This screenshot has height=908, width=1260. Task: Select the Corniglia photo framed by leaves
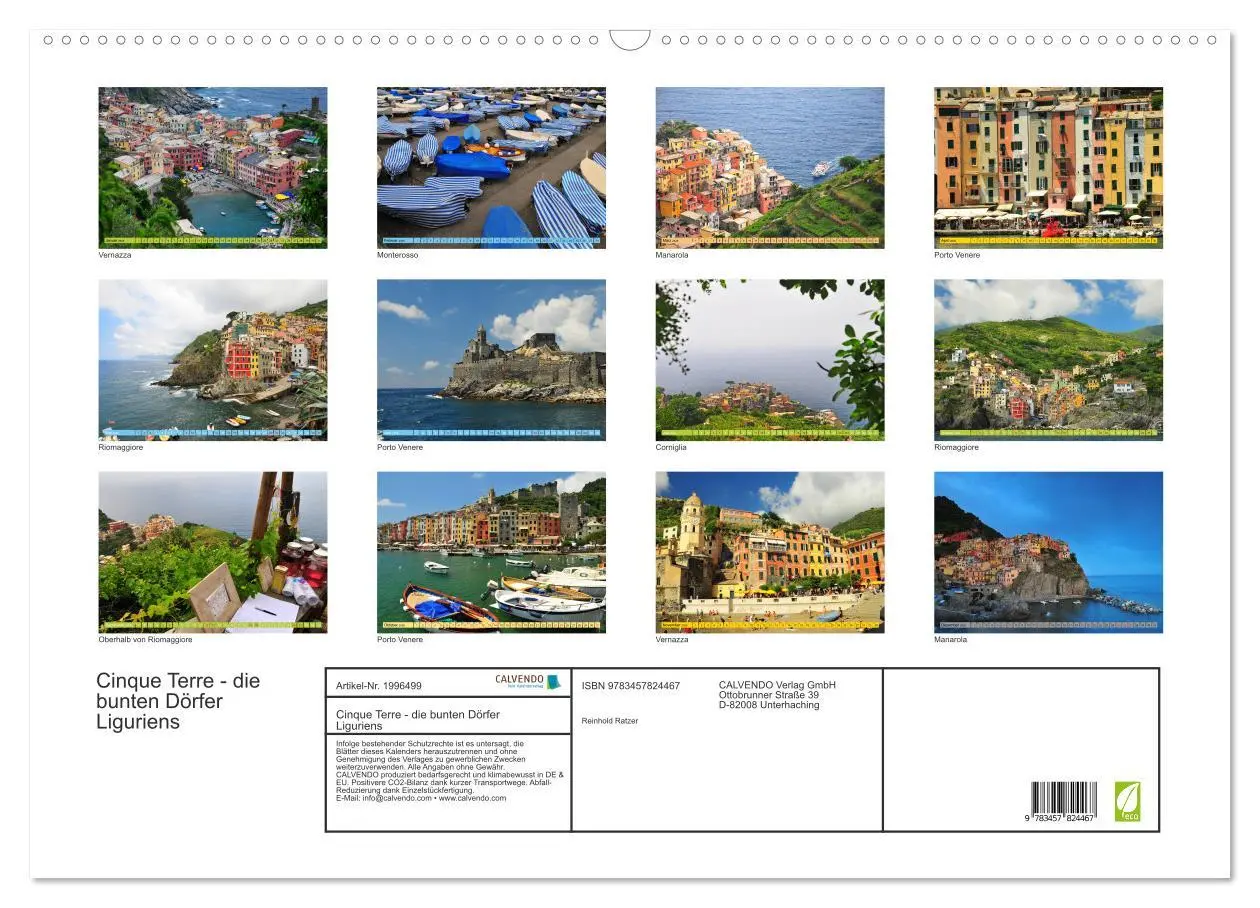770,360
